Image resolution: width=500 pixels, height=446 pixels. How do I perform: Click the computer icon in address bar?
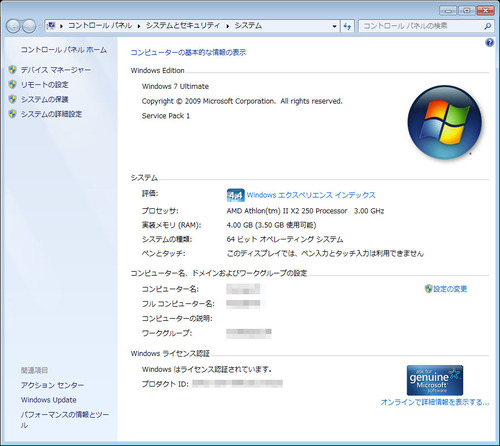click(51, 26)
